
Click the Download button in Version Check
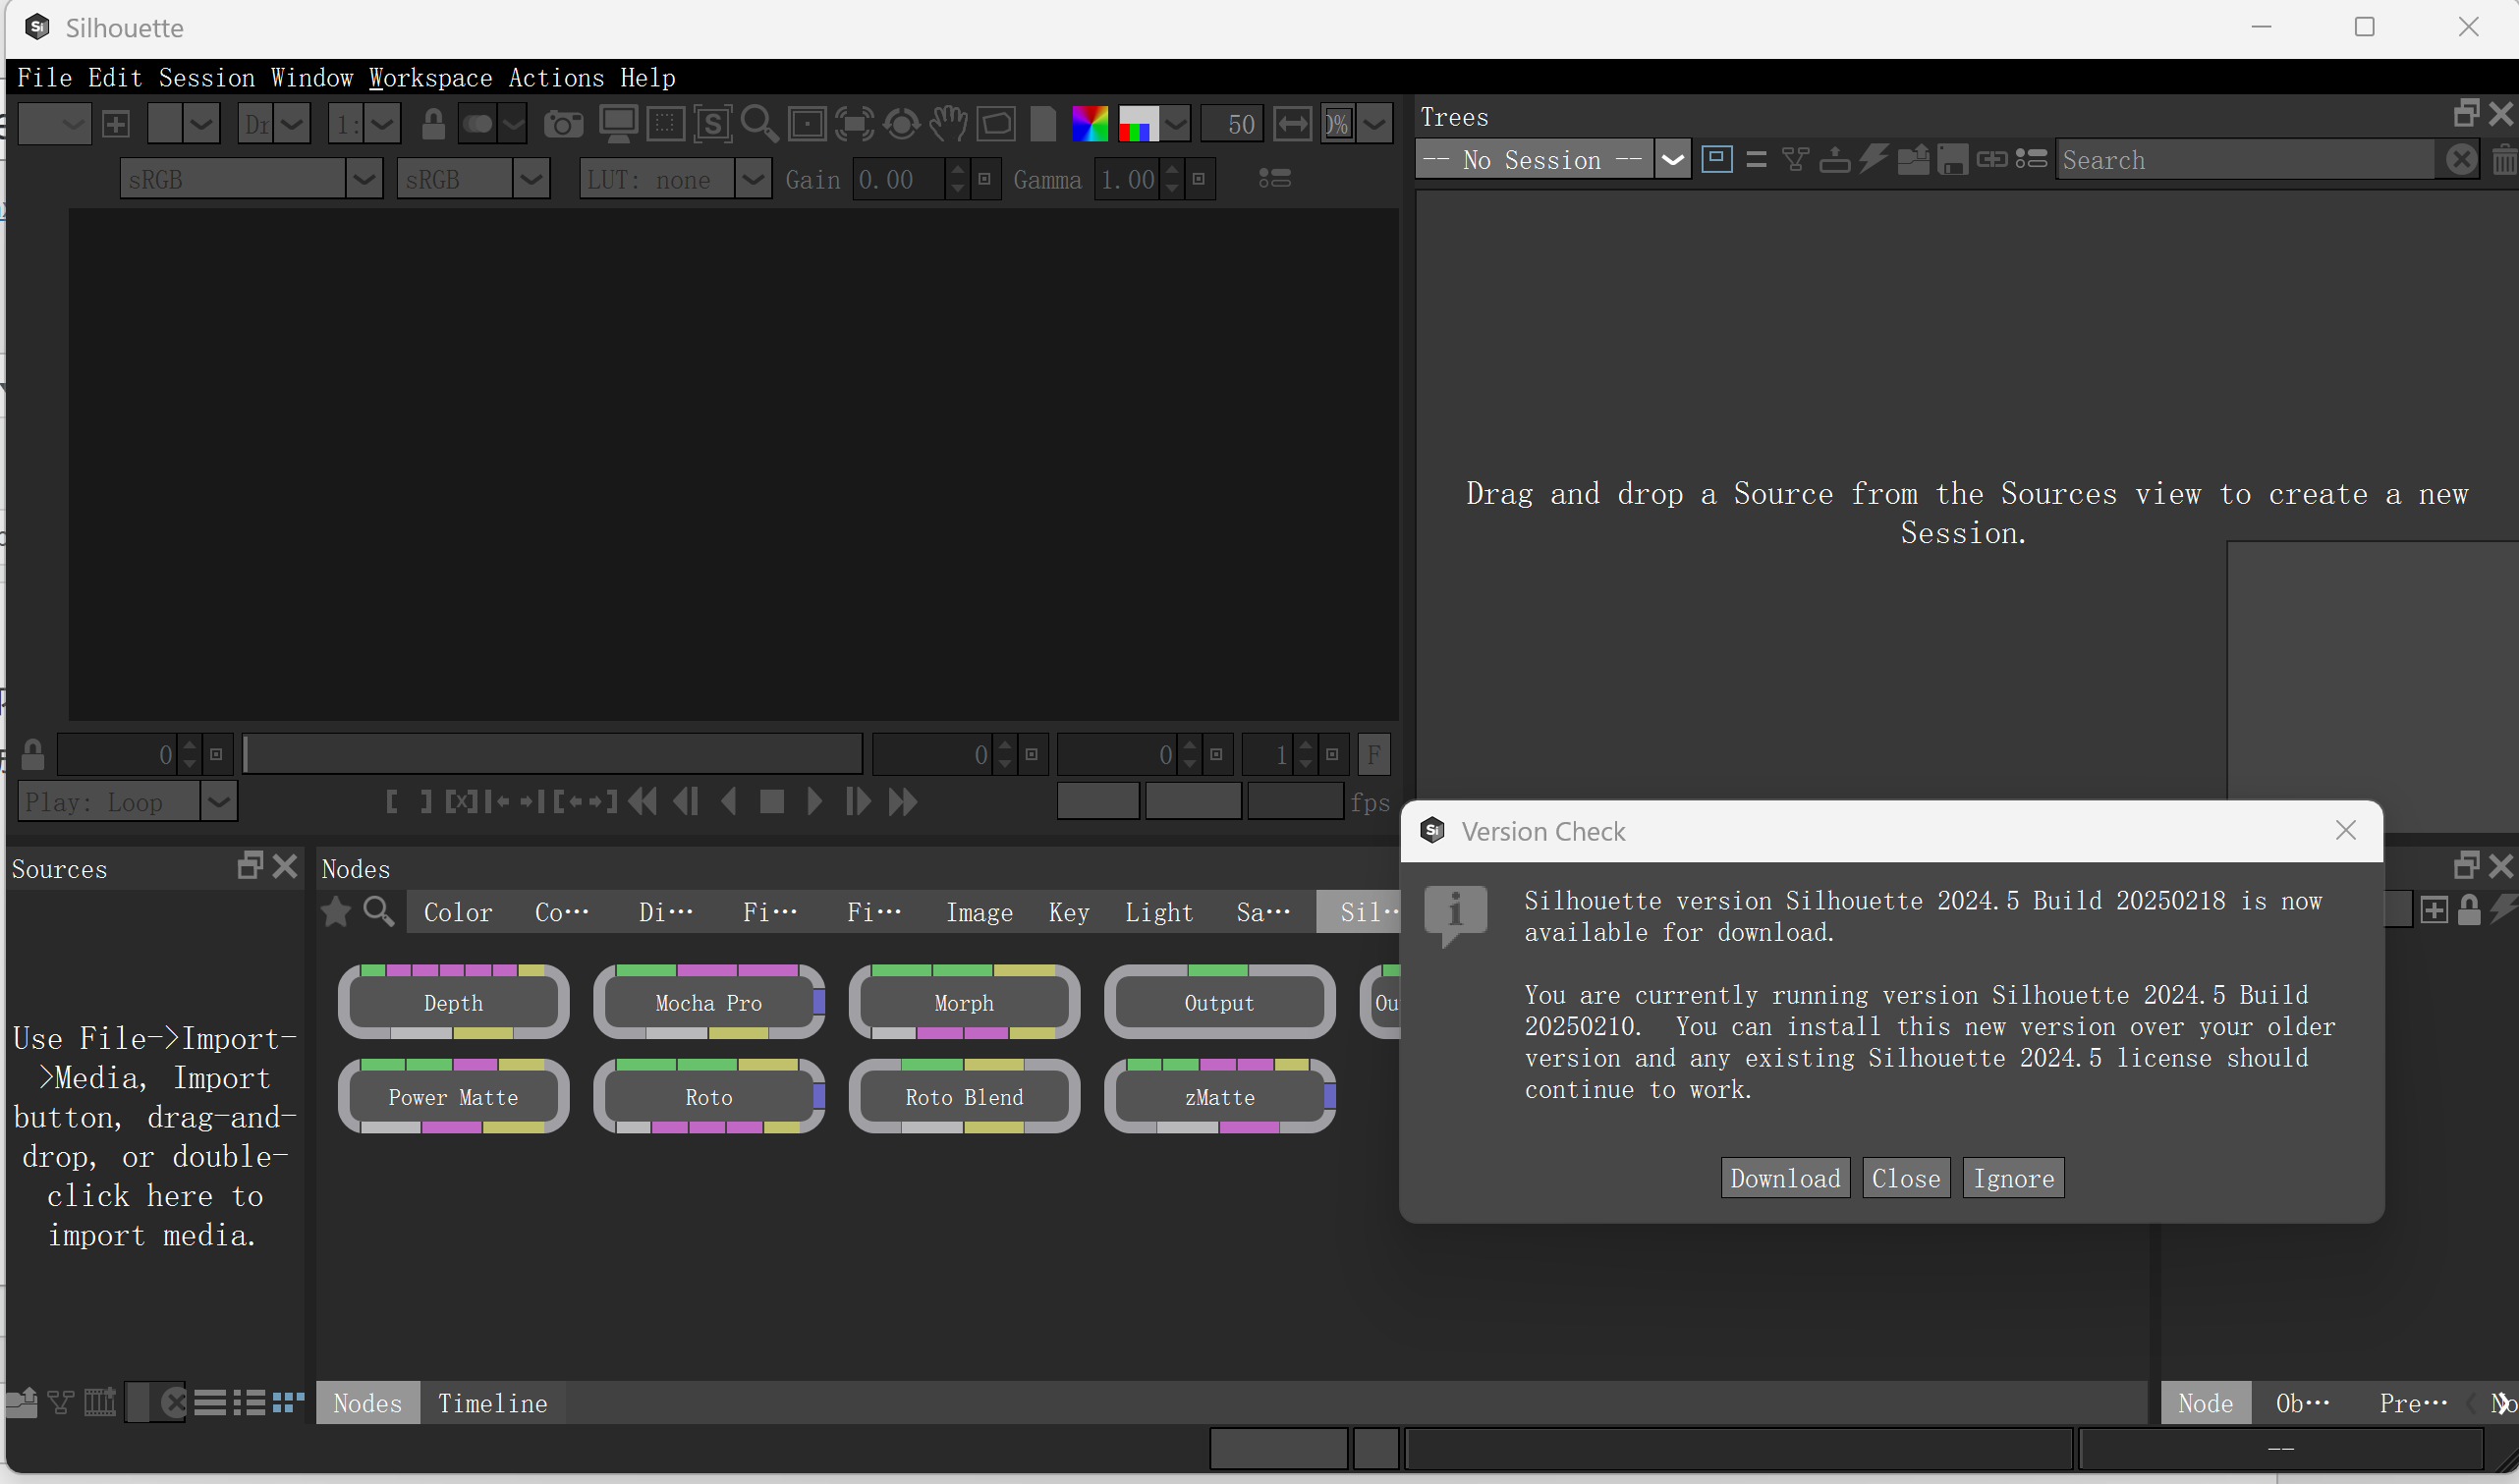1785,1178
